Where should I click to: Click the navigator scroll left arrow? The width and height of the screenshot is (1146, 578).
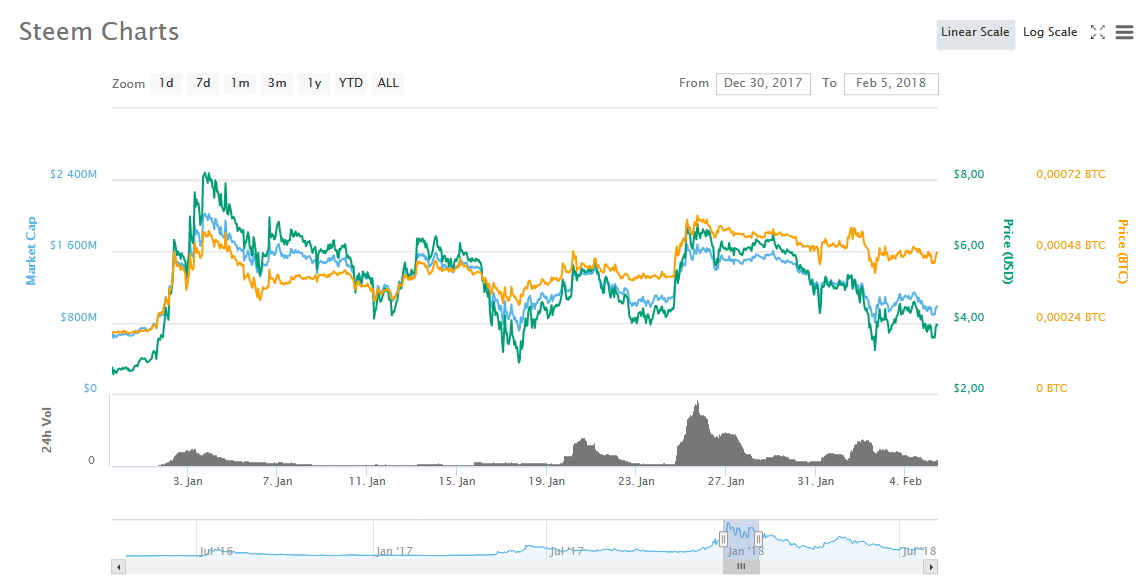[x=118, y=566]
